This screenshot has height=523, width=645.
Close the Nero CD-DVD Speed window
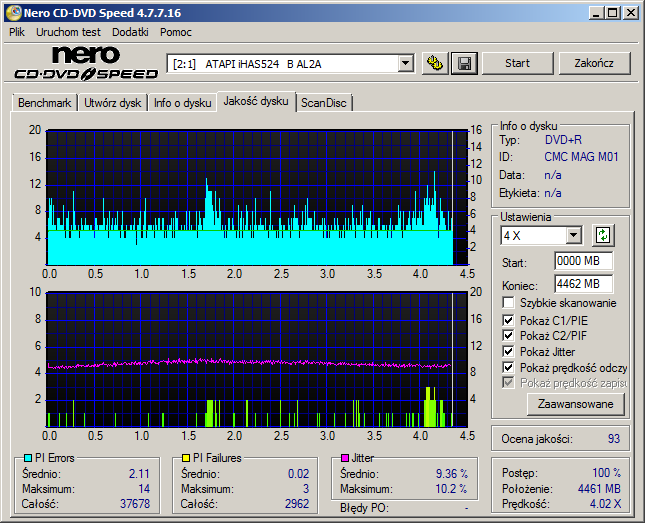pyautogui.click(x=630, y=13)
